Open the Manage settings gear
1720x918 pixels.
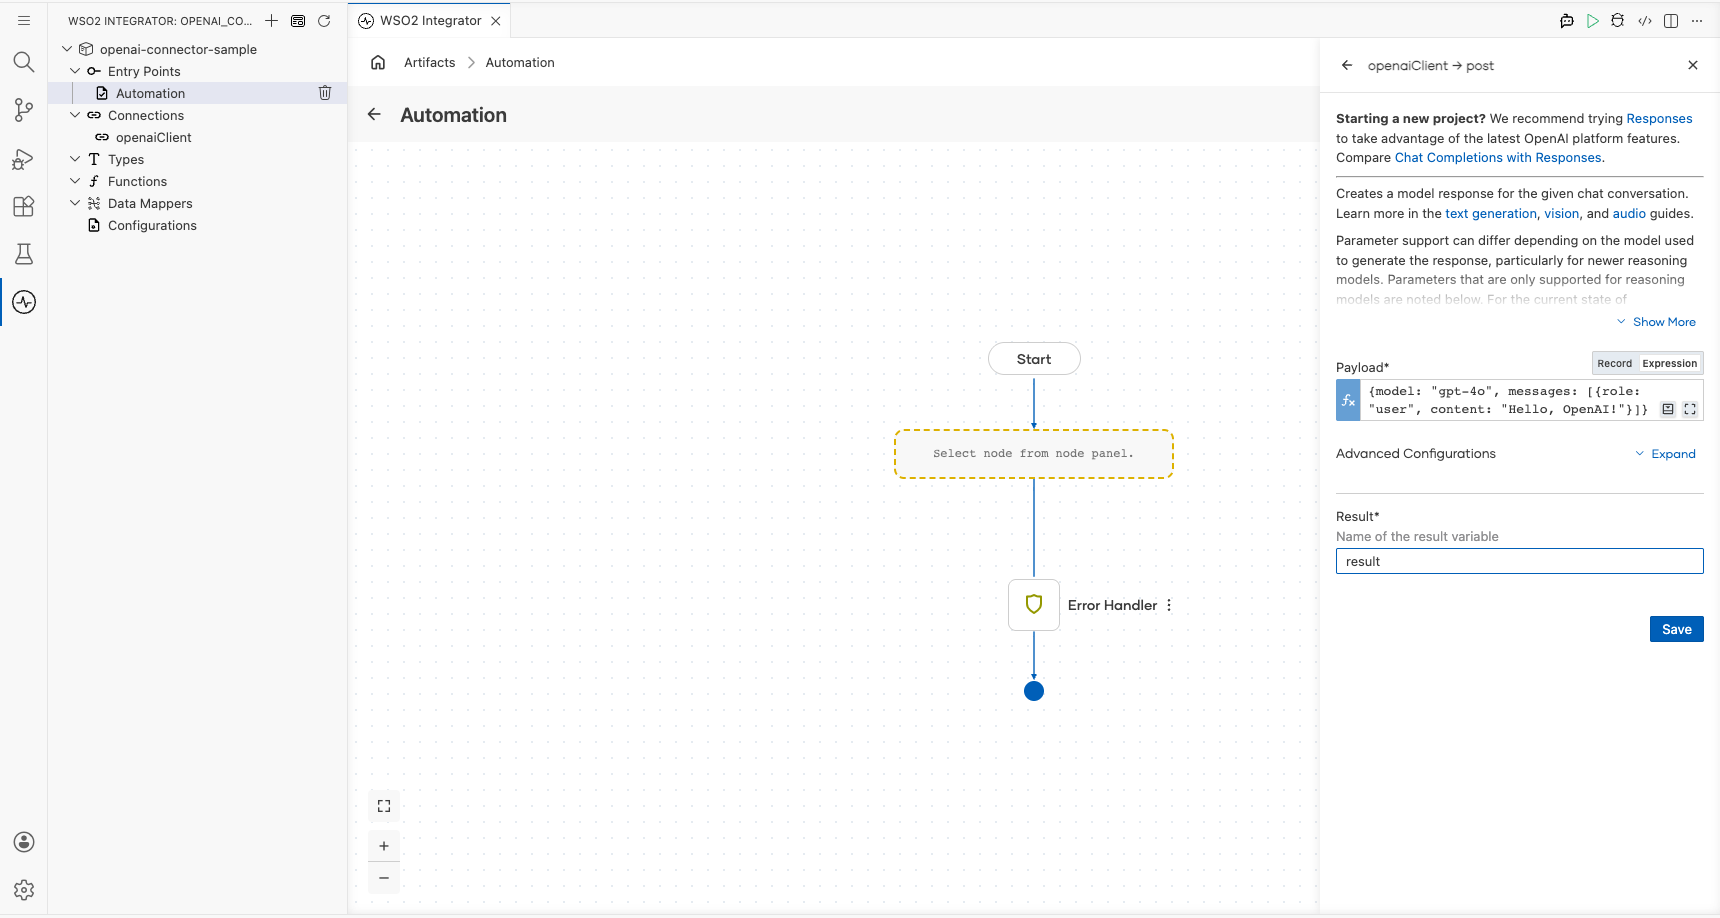[x=24, y=890]
